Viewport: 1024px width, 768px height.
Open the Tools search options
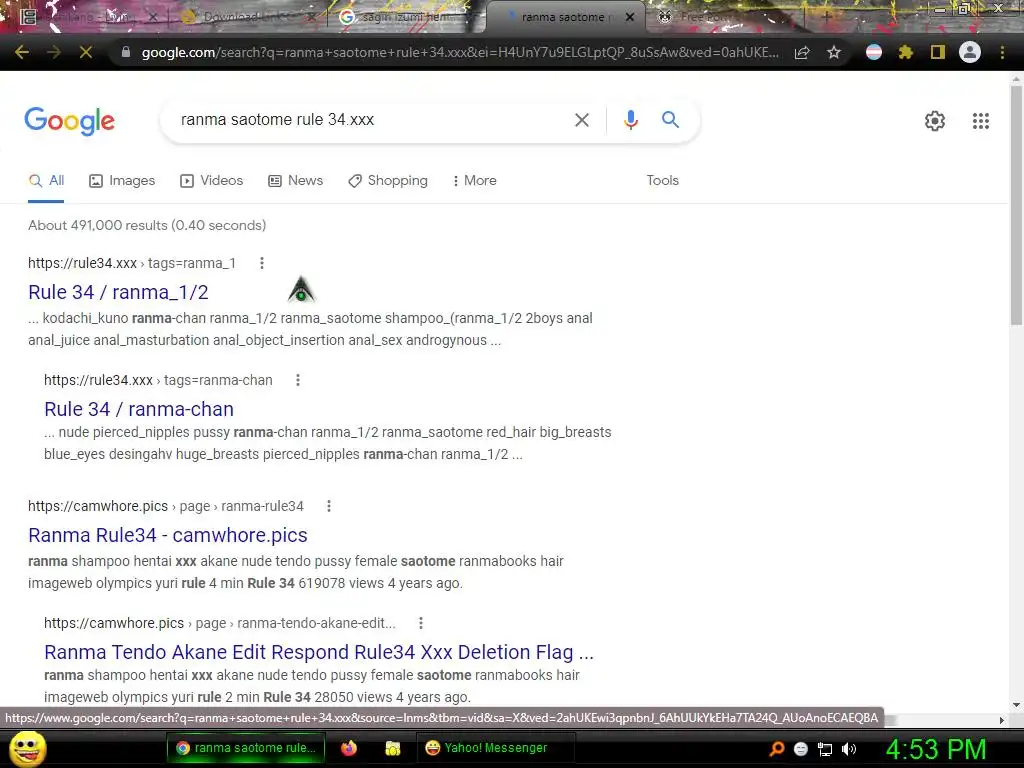662,181
